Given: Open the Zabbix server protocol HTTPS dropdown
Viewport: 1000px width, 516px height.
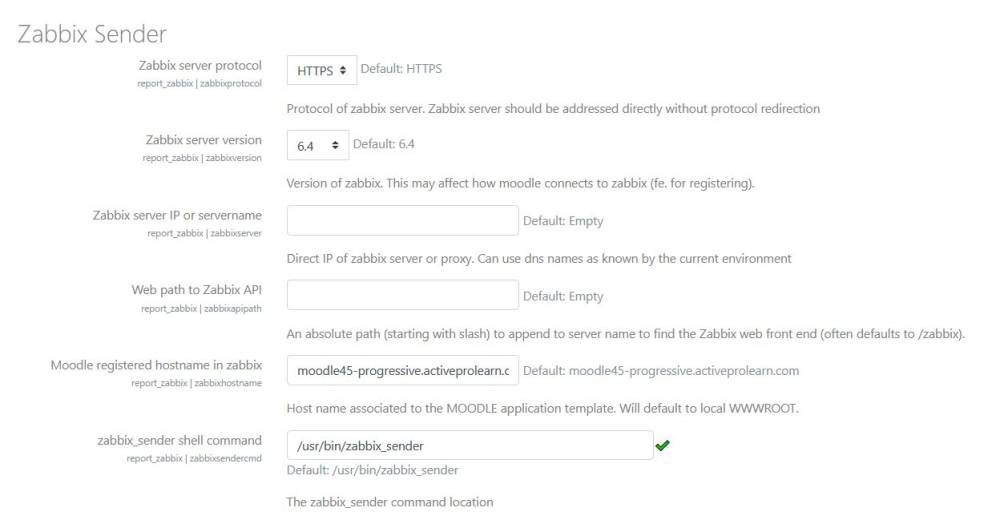Looking at the screenshot, I should pos(321,70).
